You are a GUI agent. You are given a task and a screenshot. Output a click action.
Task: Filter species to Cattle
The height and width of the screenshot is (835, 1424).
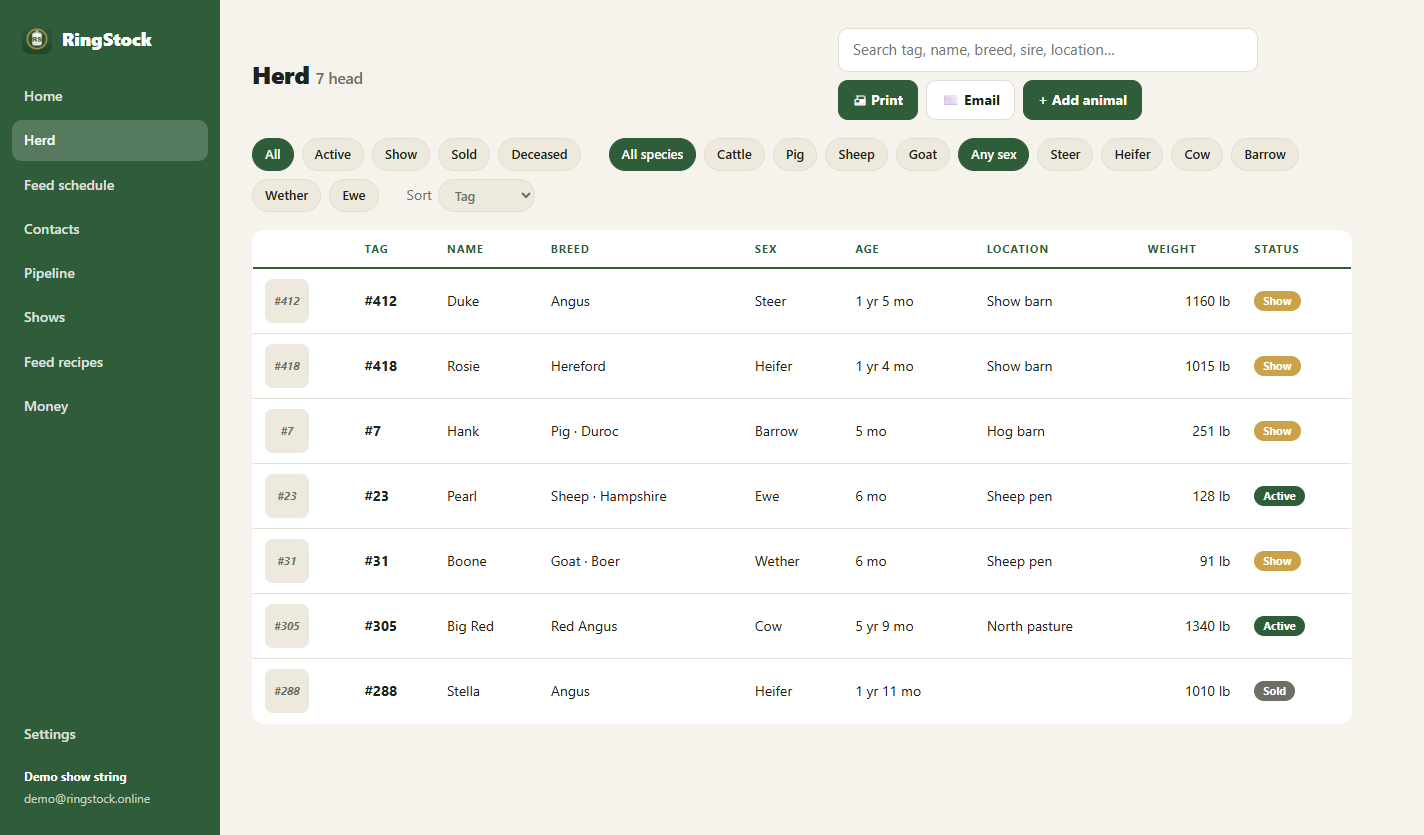734,155
